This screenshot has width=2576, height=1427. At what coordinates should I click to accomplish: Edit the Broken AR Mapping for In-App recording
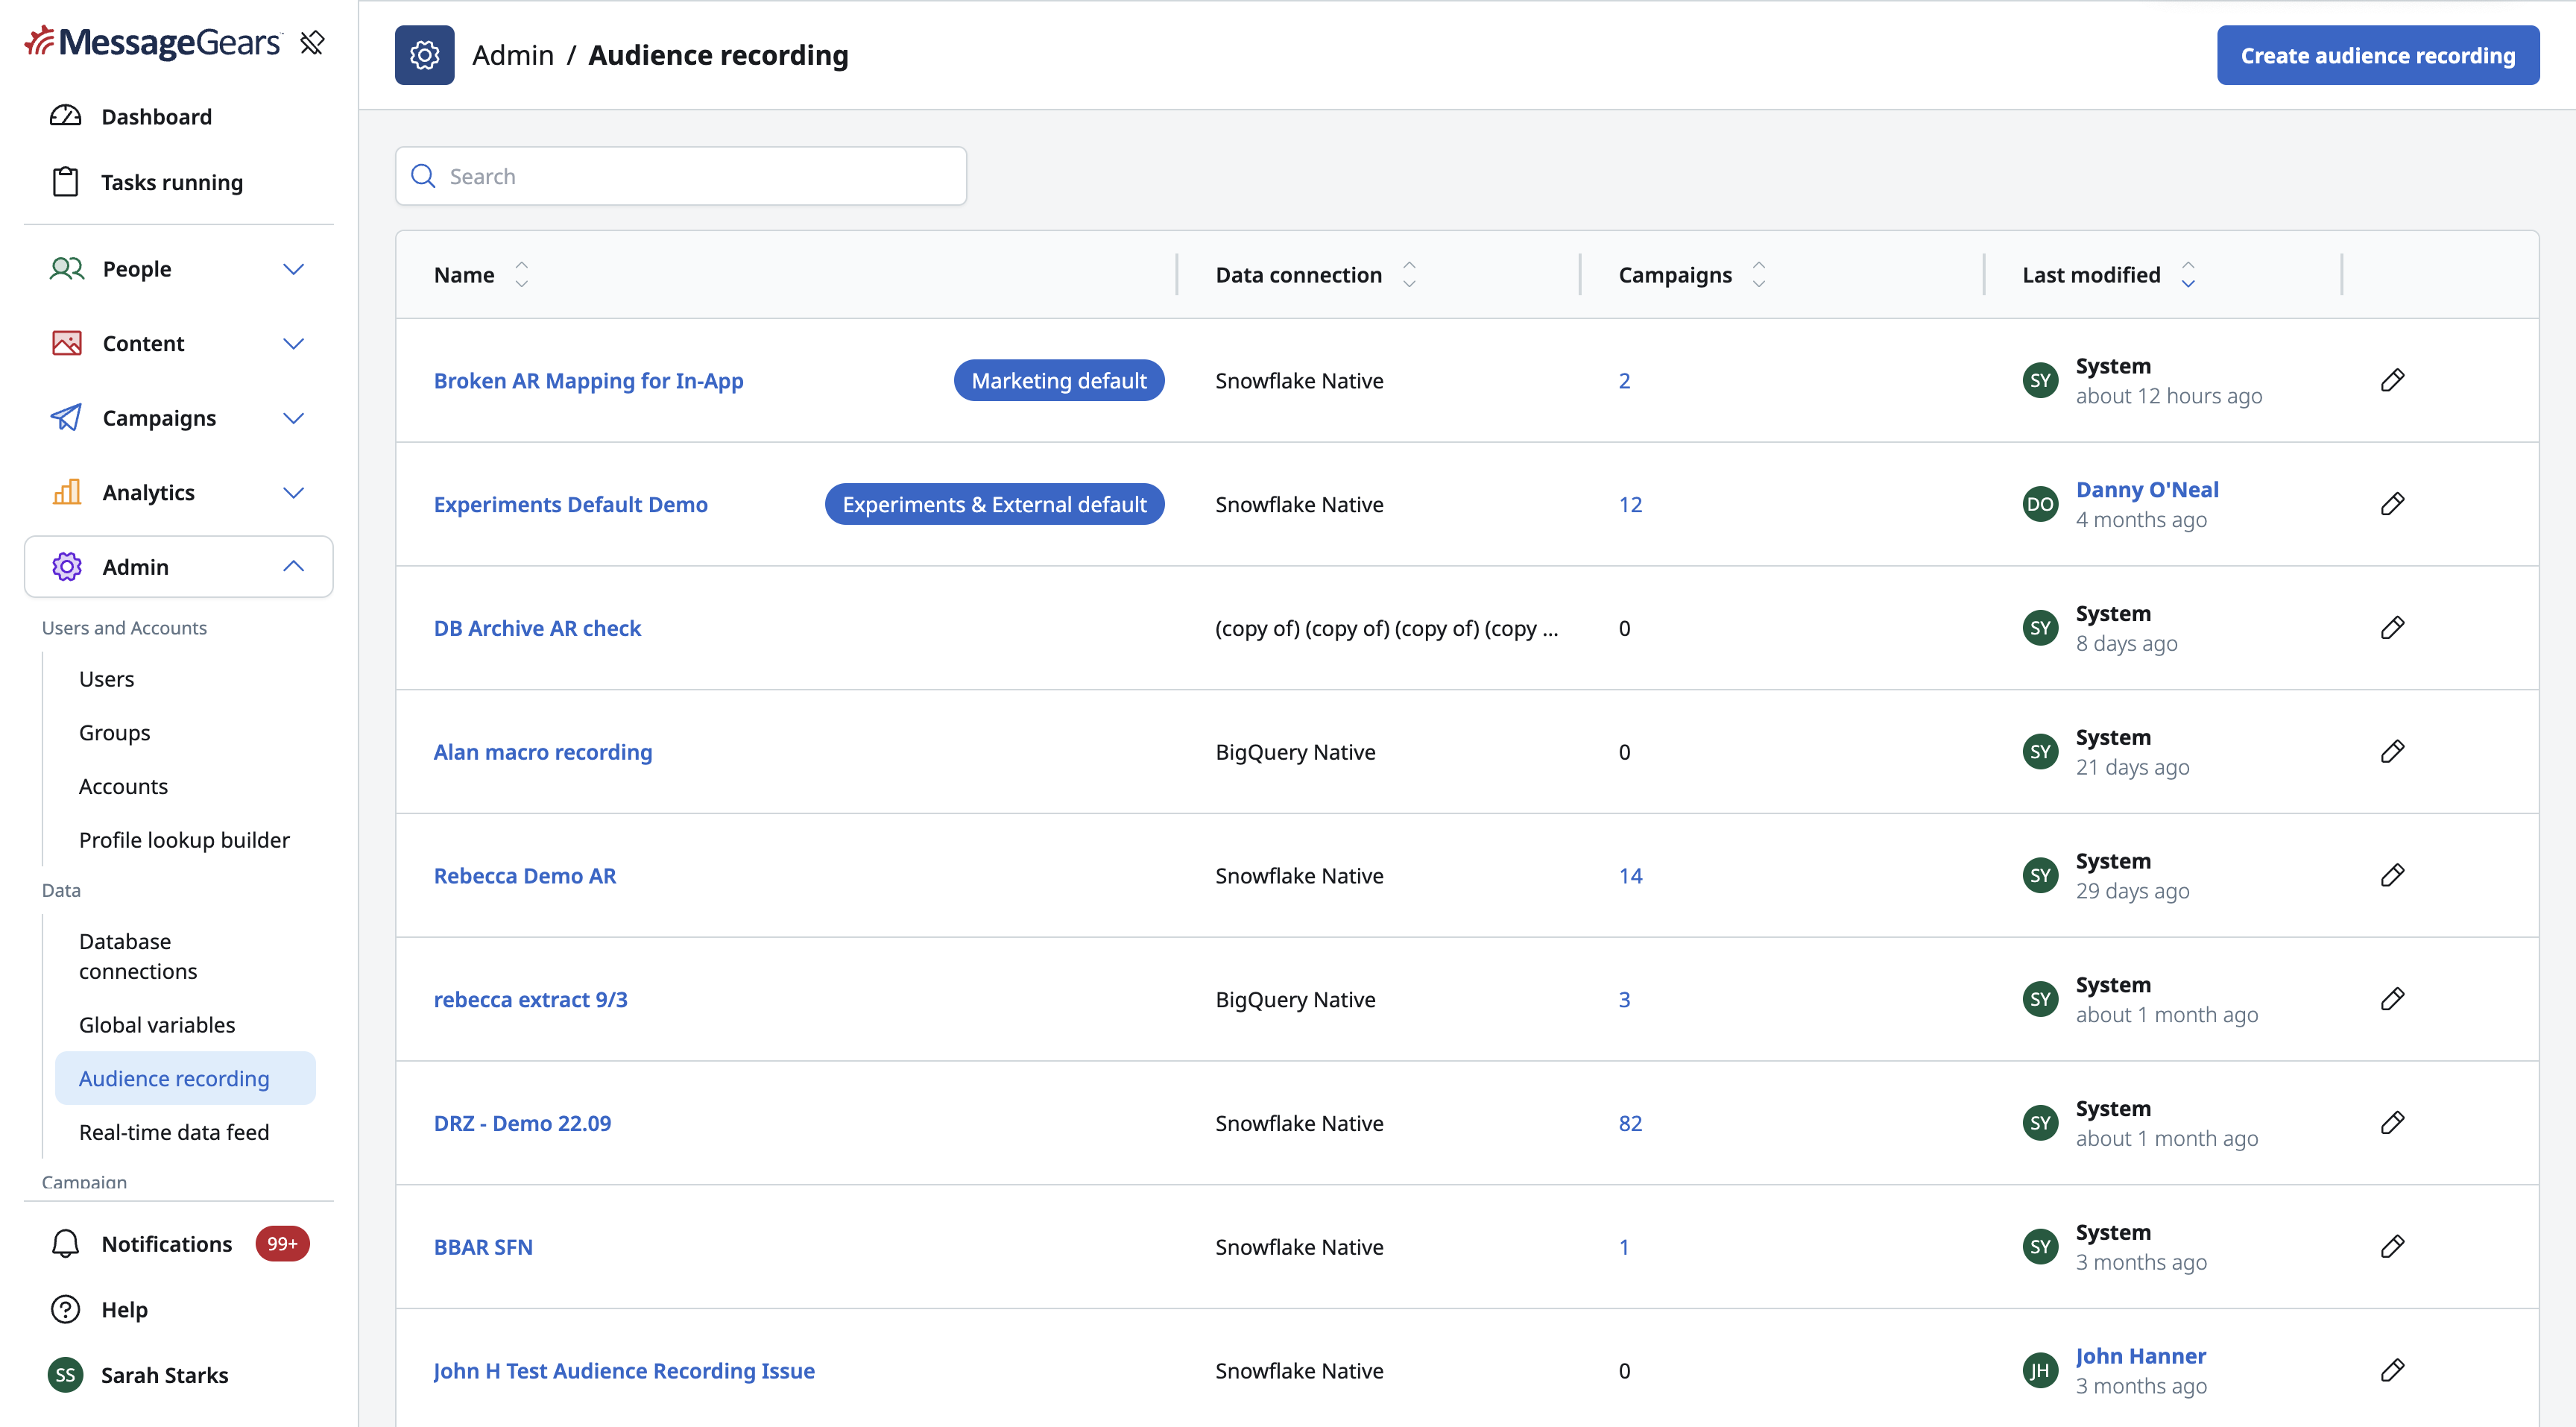point(2392,380)
